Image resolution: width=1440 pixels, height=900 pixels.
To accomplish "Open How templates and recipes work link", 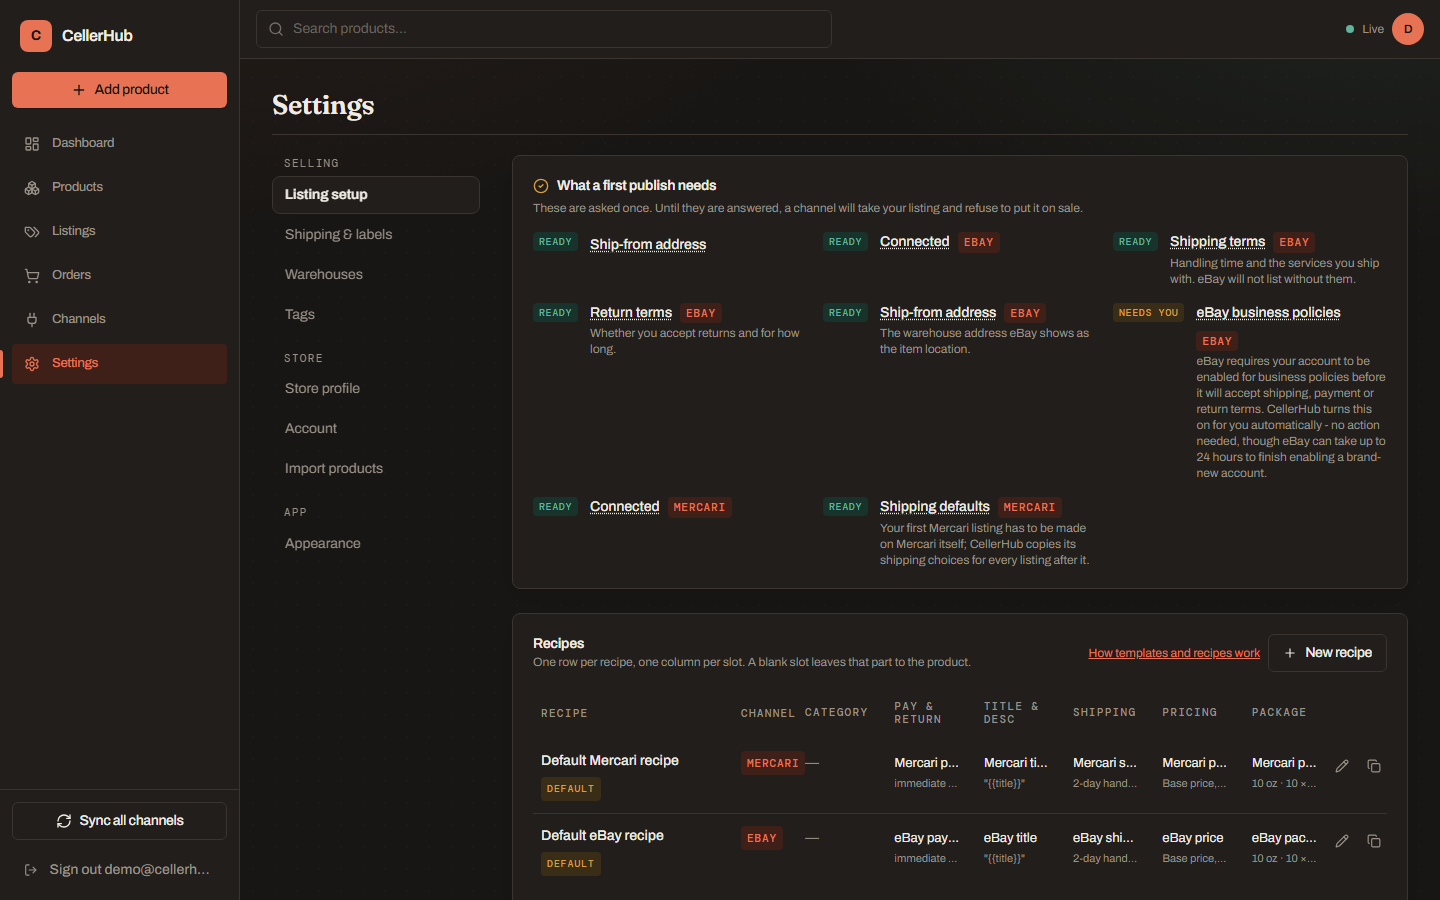I will (1174, 653).
